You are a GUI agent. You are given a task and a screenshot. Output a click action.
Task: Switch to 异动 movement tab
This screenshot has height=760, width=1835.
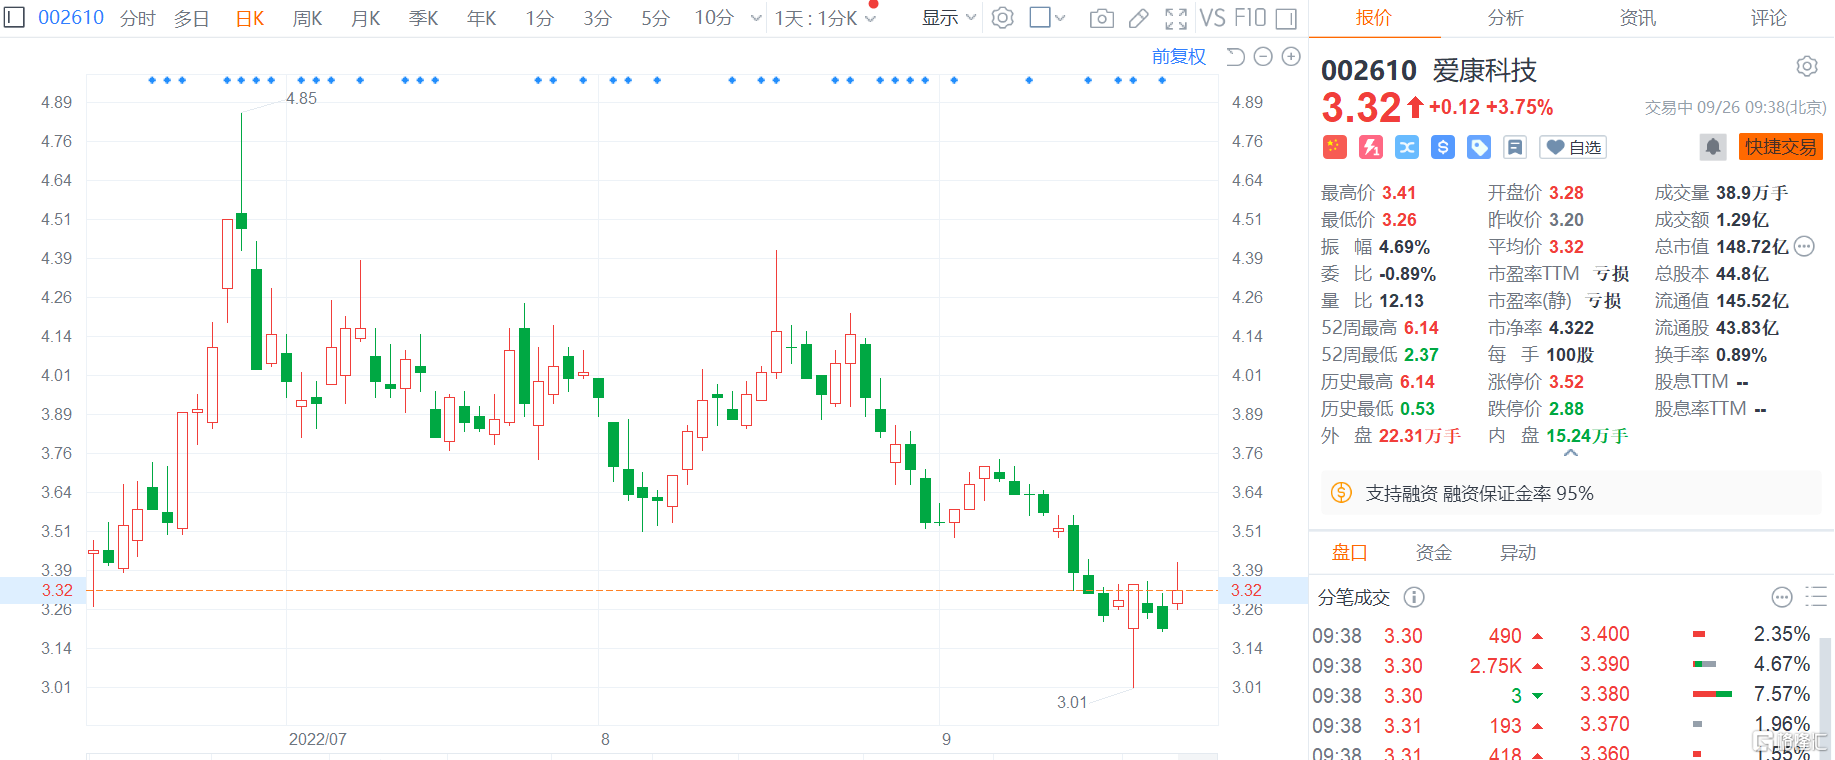click(x=1517, y=552)
